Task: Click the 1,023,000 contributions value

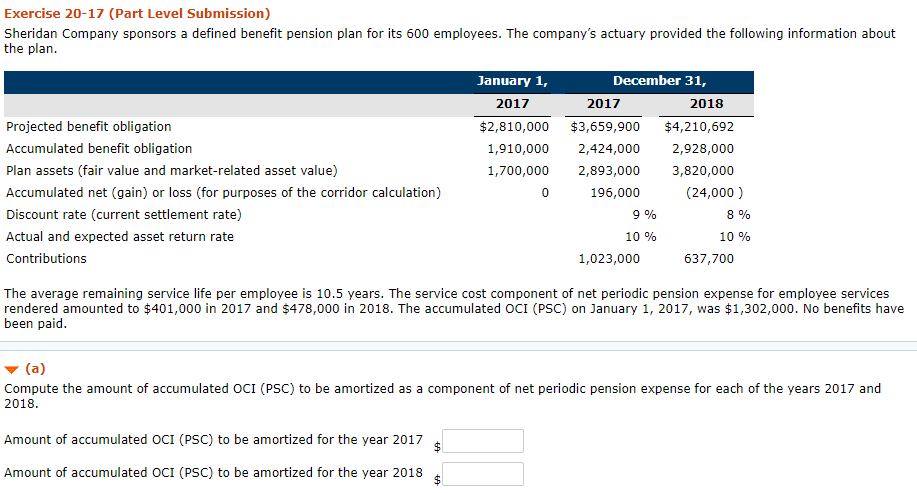Action: pyautogui.click(x=609, y=259)
